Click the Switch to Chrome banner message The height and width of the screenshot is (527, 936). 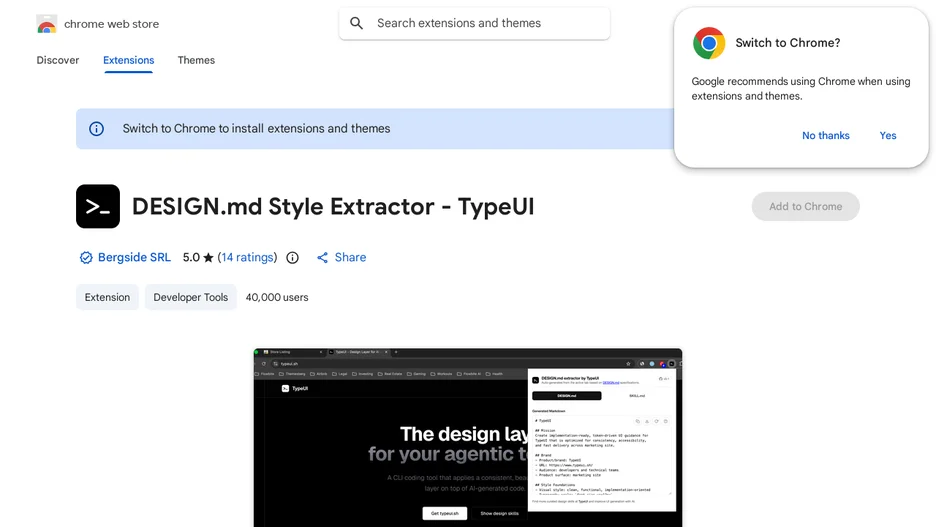(x=257, y=129)
